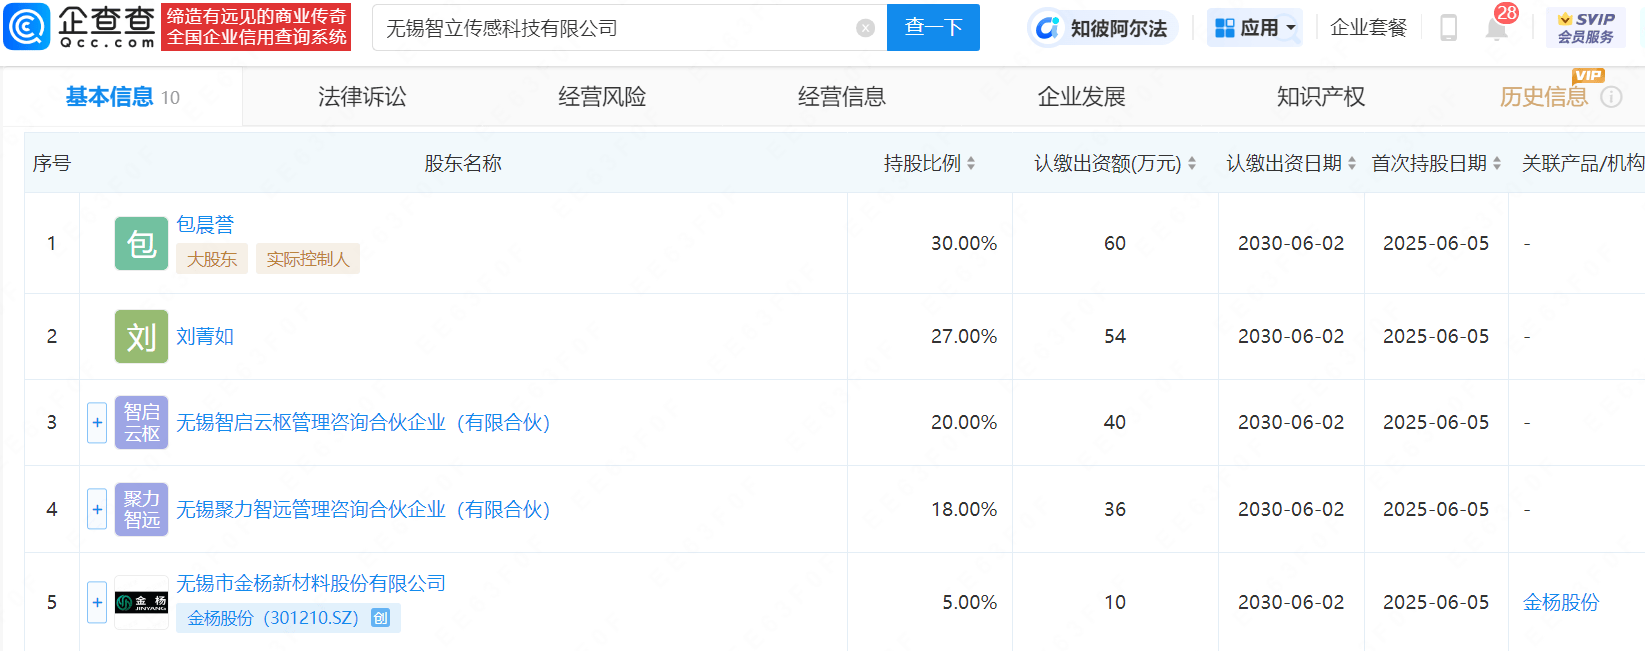Expand the 无锡聚力智远 shareholder row
This screenshot has height=651, width=1645.
97,509
